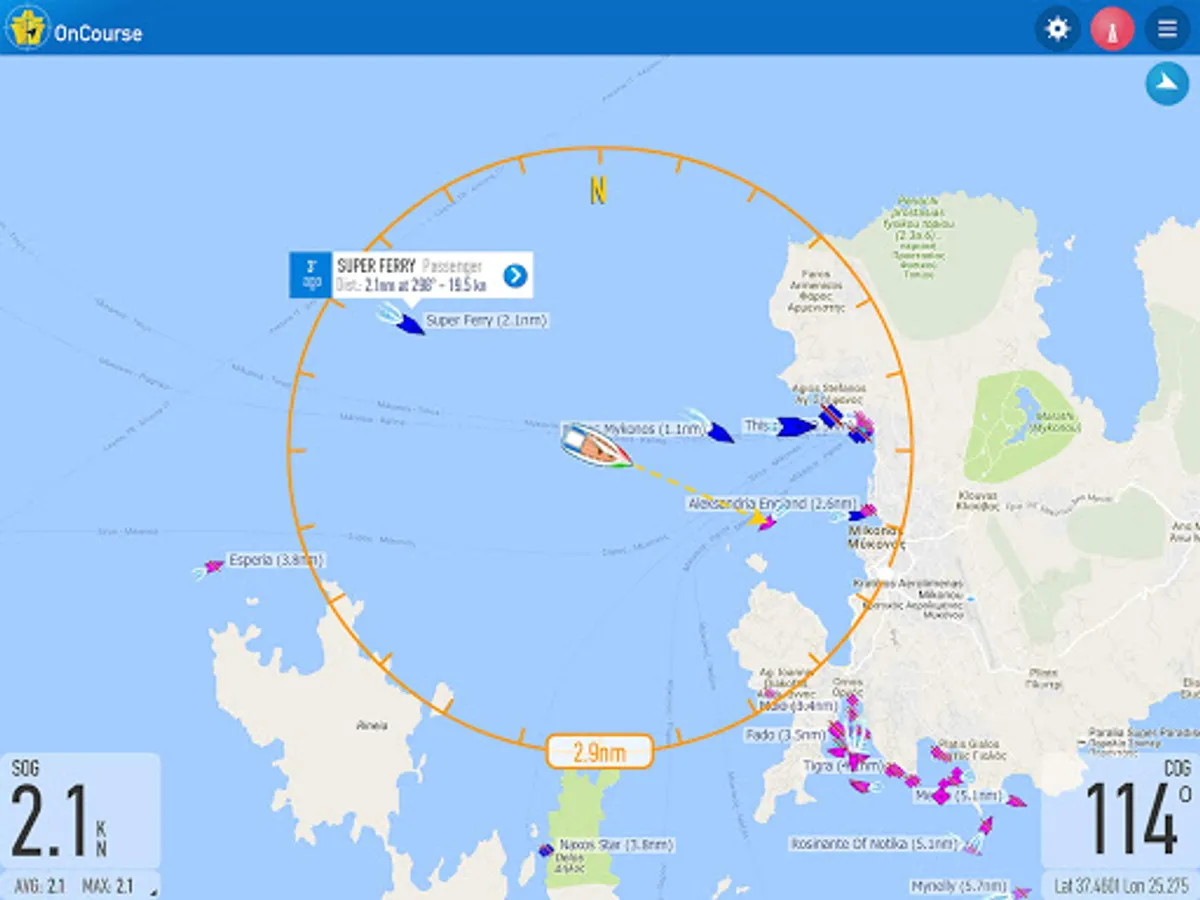
Task: Select blue vessel icon beside Mykonos (1.1nm) label
Action: tap(720, 432)
